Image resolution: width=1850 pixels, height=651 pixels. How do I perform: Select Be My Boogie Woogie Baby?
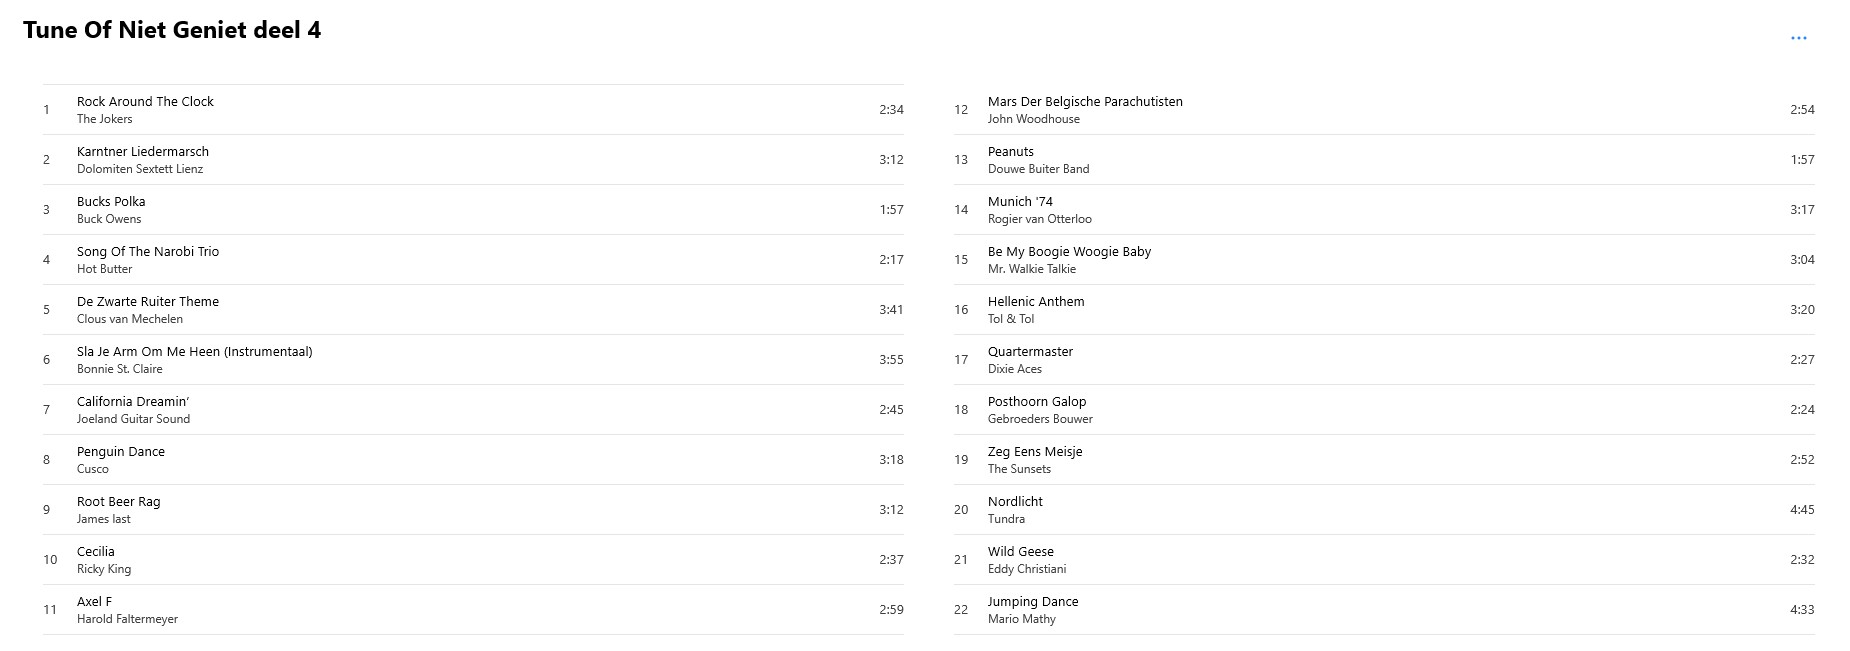(1384, 260)
